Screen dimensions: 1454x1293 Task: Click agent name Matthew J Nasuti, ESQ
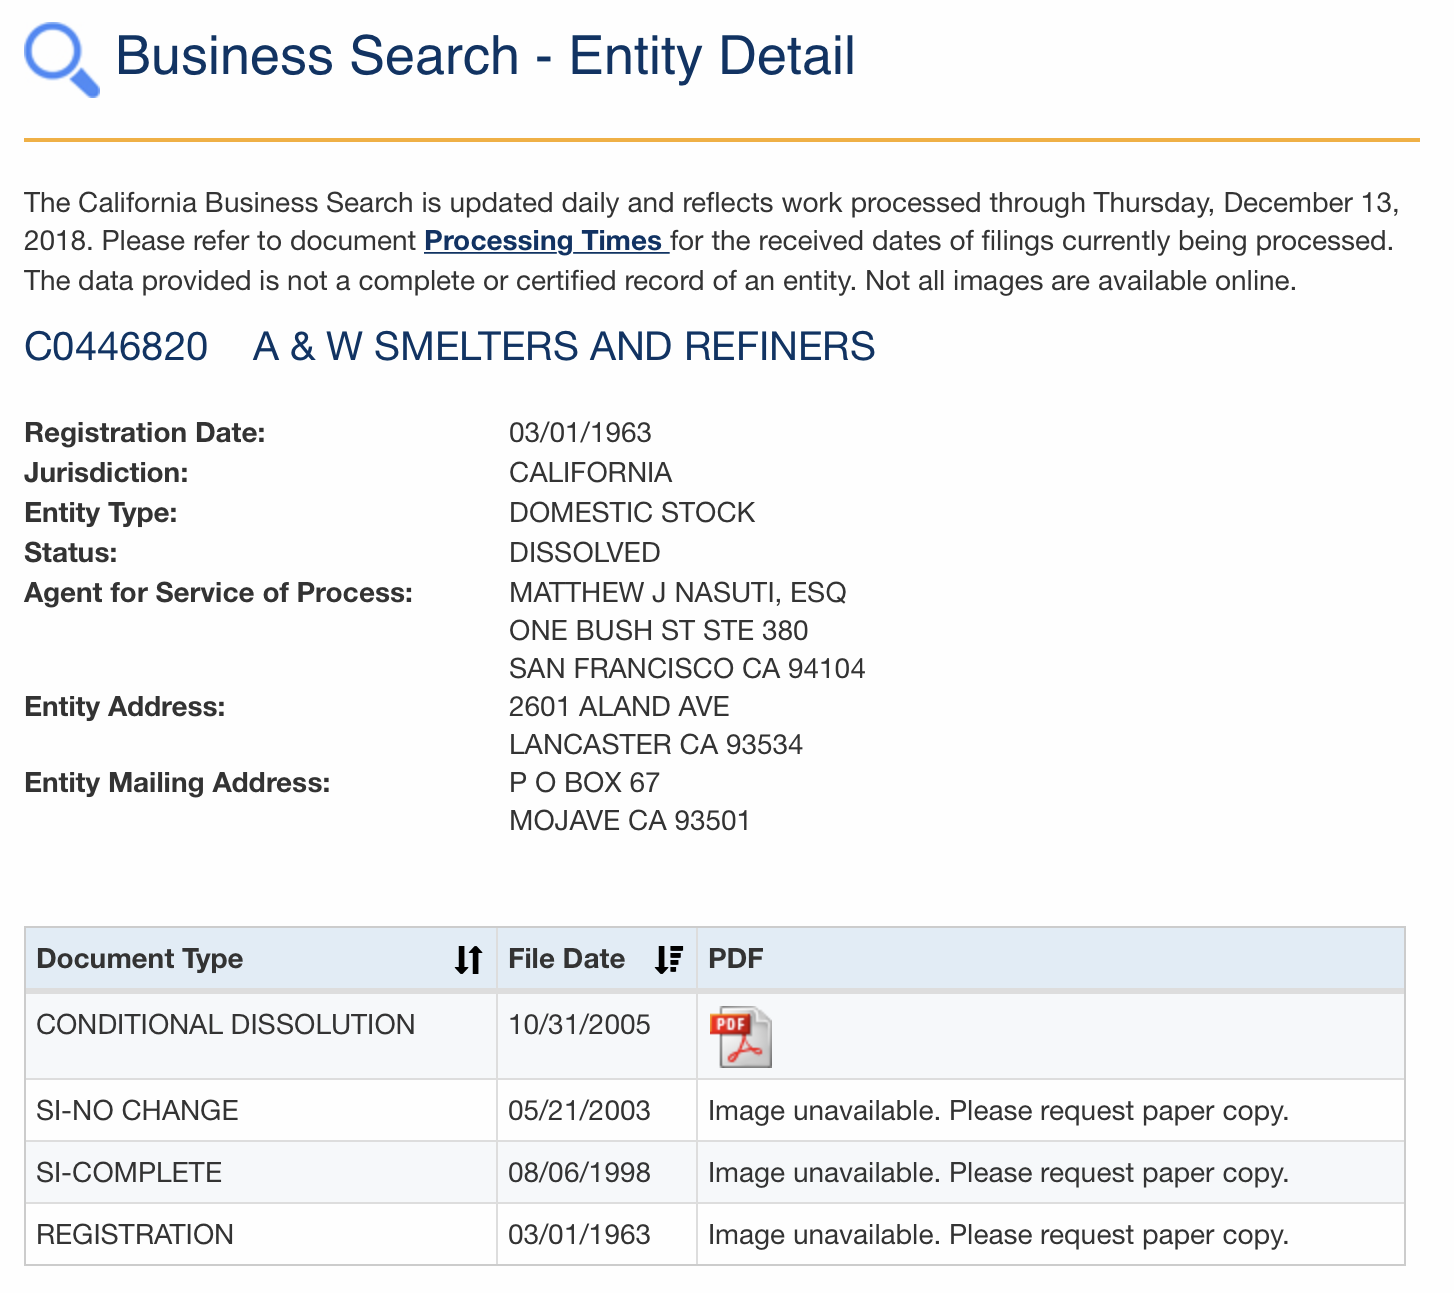coord(677,593)
